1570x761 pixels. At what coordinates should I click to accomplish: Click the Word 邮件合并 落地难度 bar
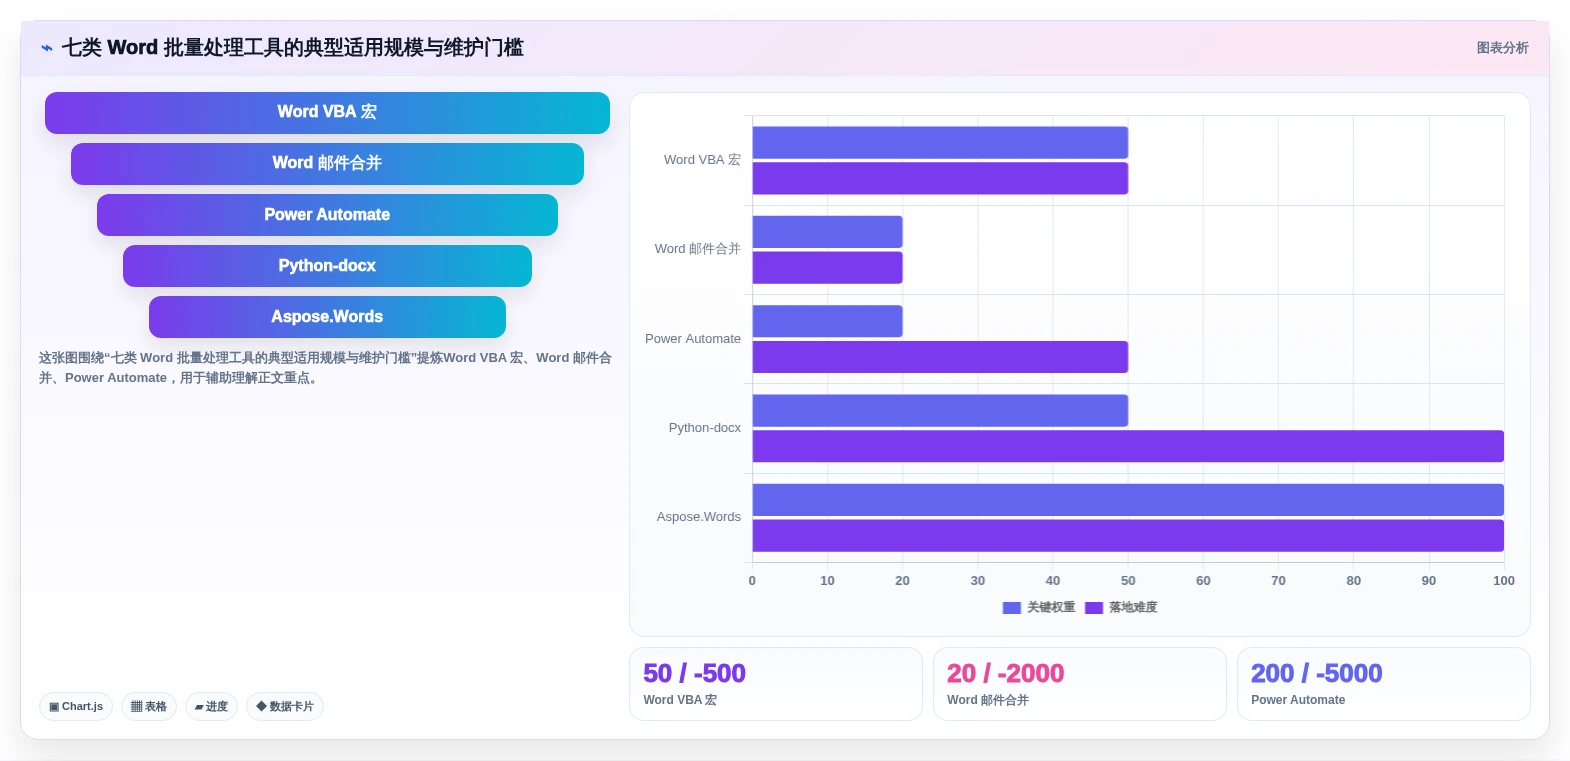(x=828, y=268)
